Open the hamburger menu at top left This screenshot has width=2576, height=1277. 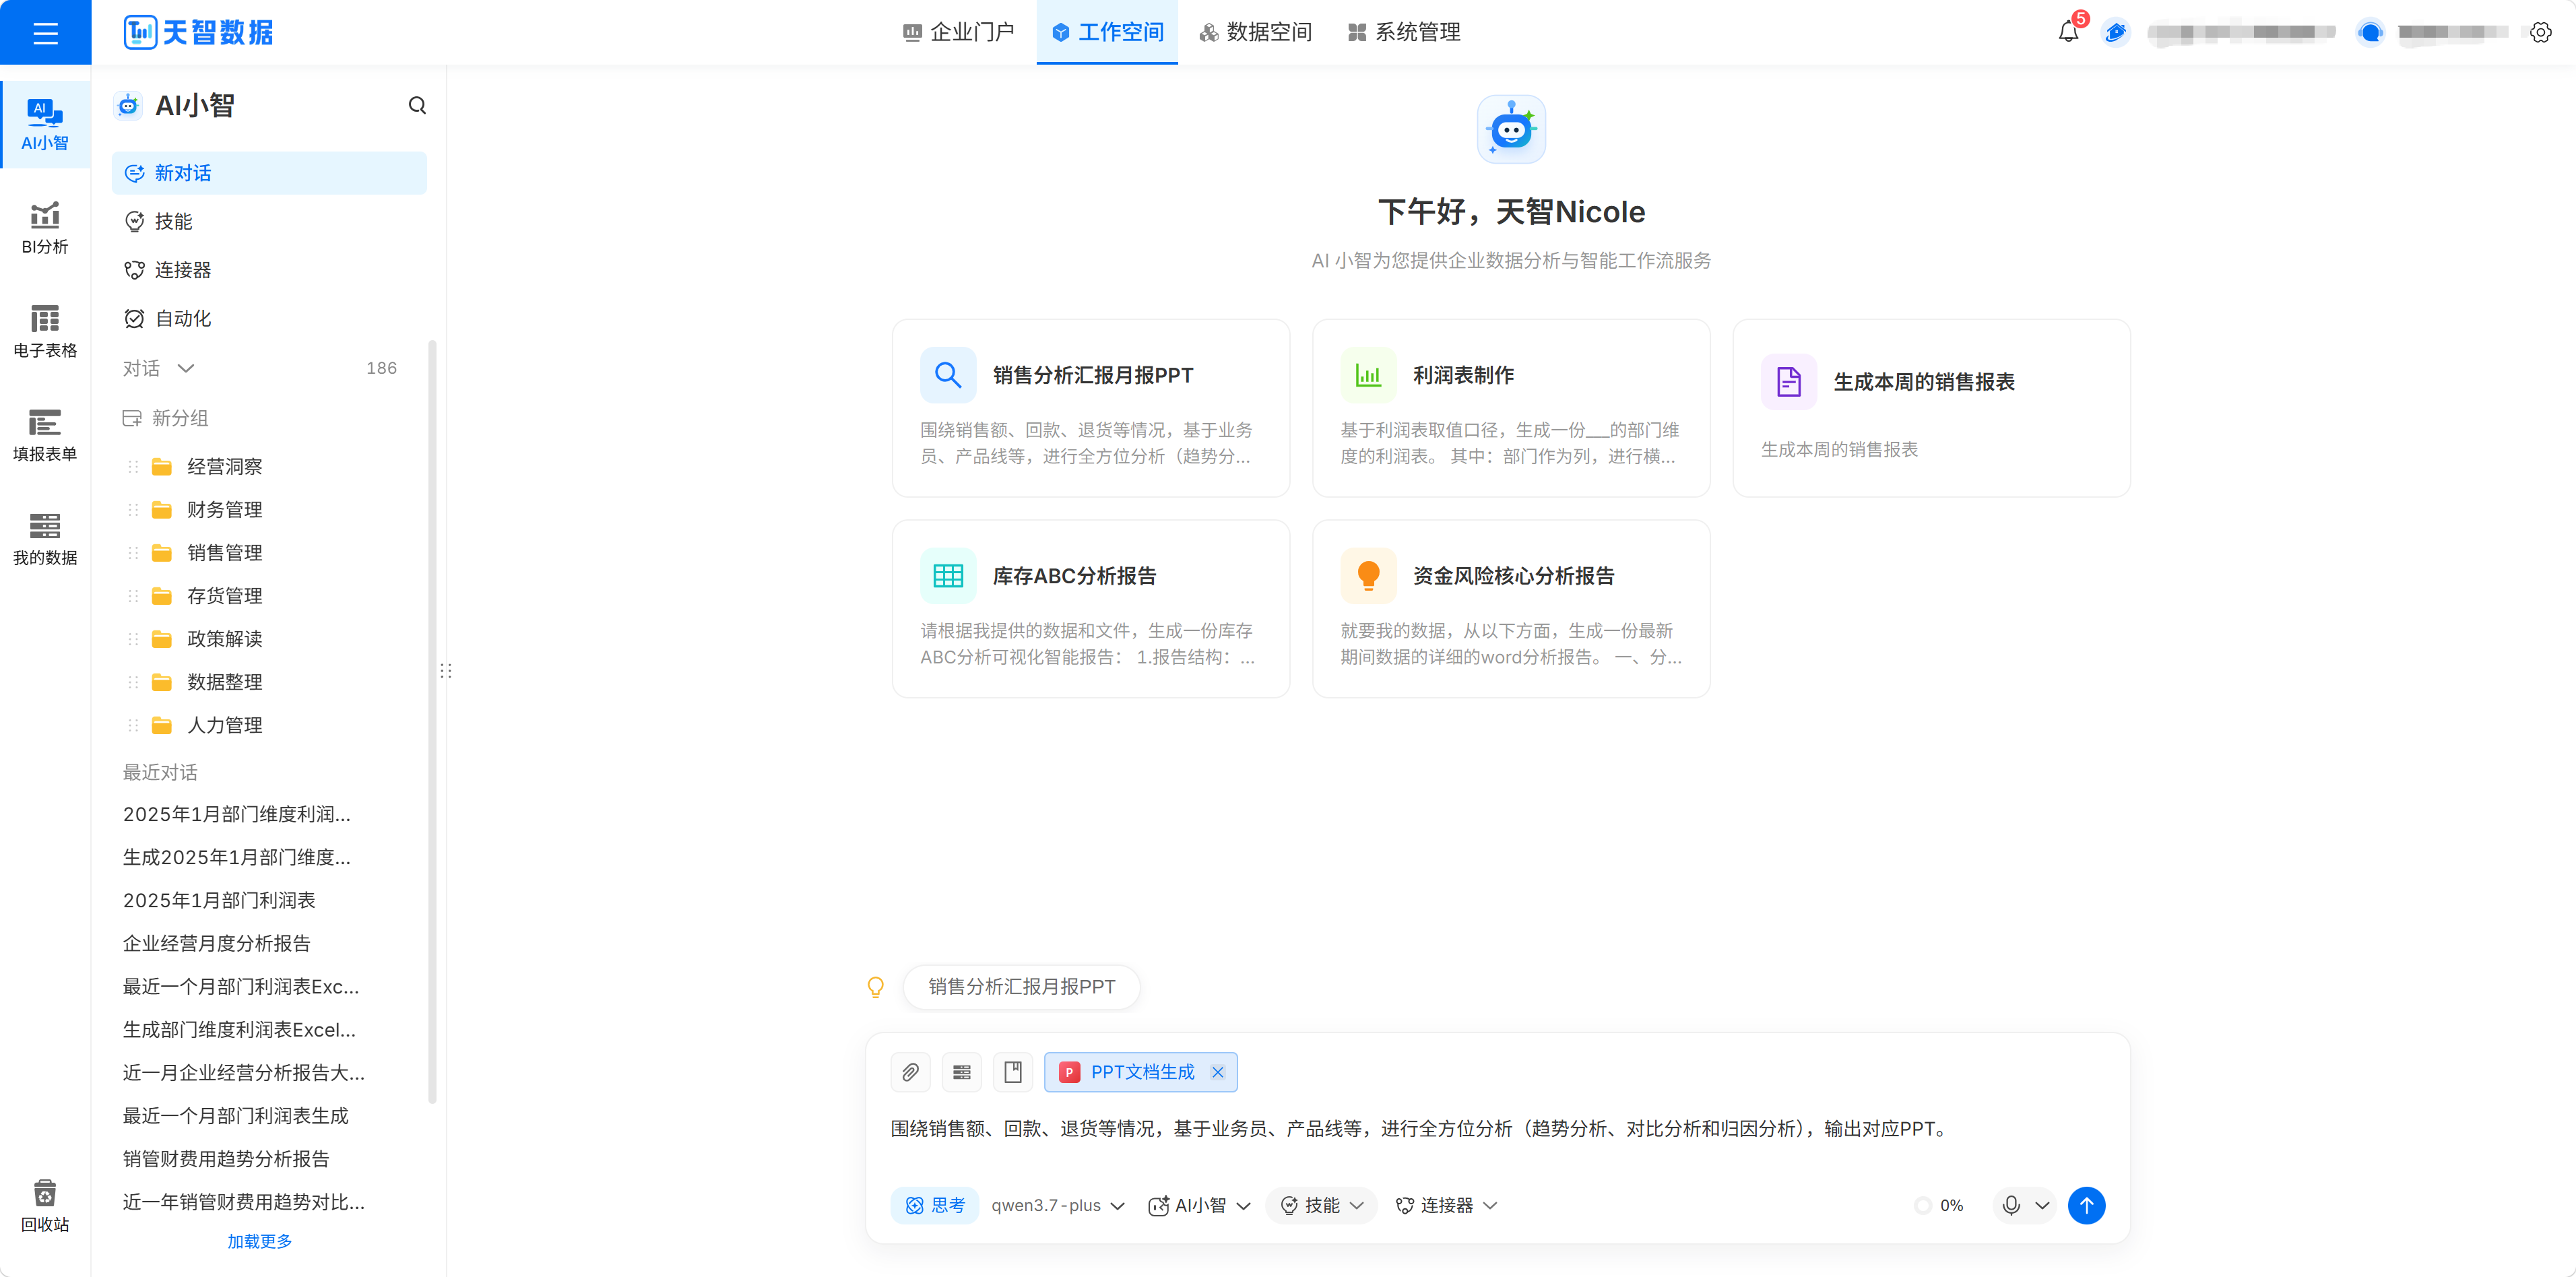coord(45,33)
